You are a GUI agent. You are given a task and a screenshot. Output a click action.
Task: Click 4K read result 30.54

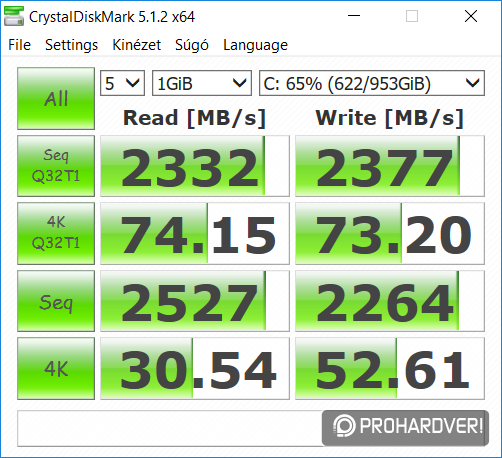click(195, 368)
